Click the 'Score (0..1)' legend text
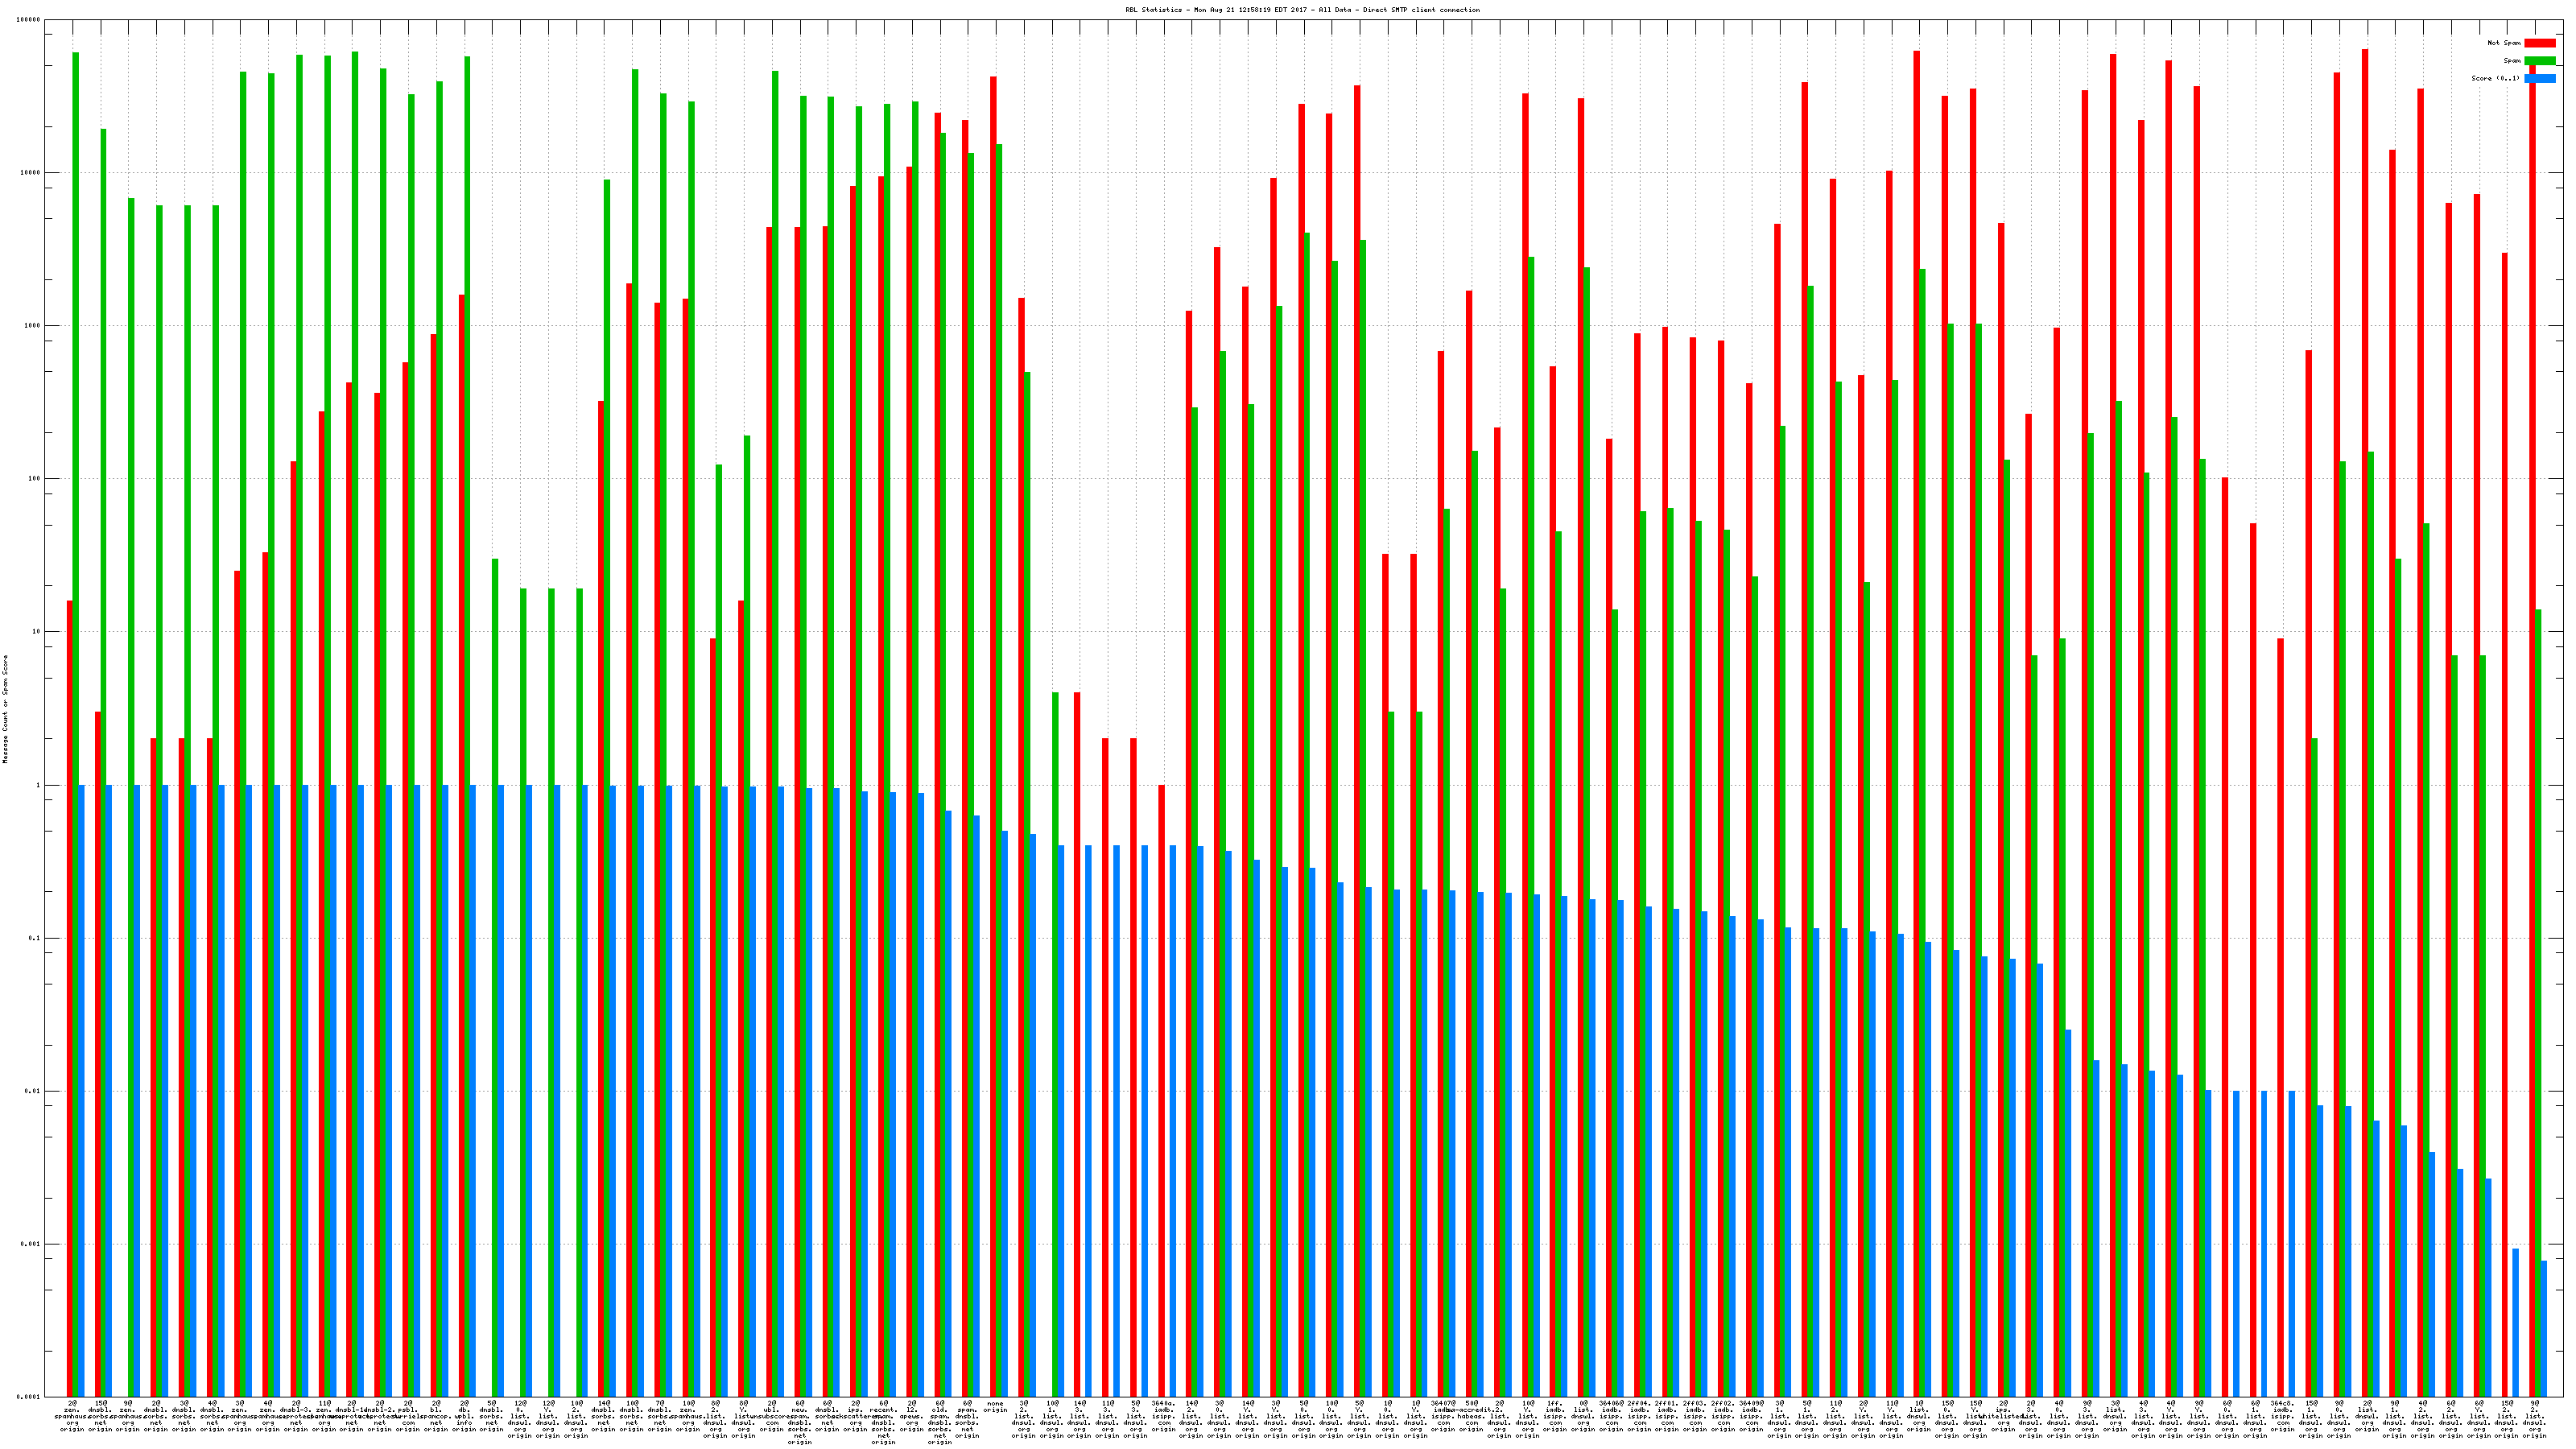 tap(2495, 78)
